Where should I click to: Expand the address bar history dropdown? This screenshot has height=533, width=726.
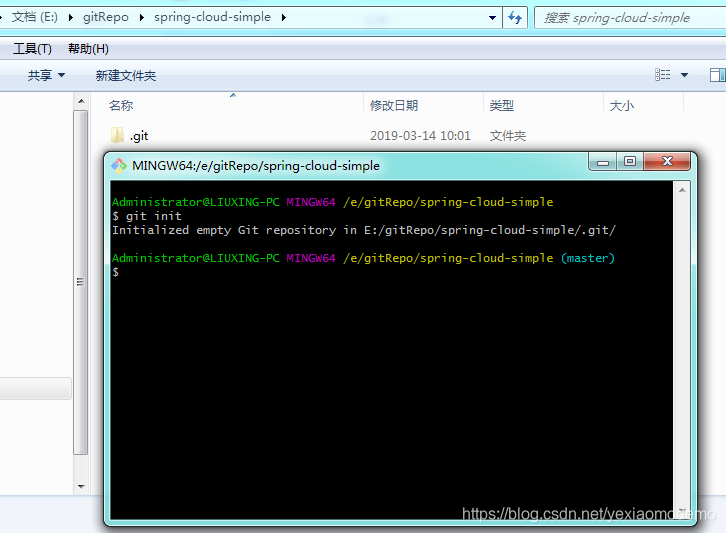[x=492, y=18]
